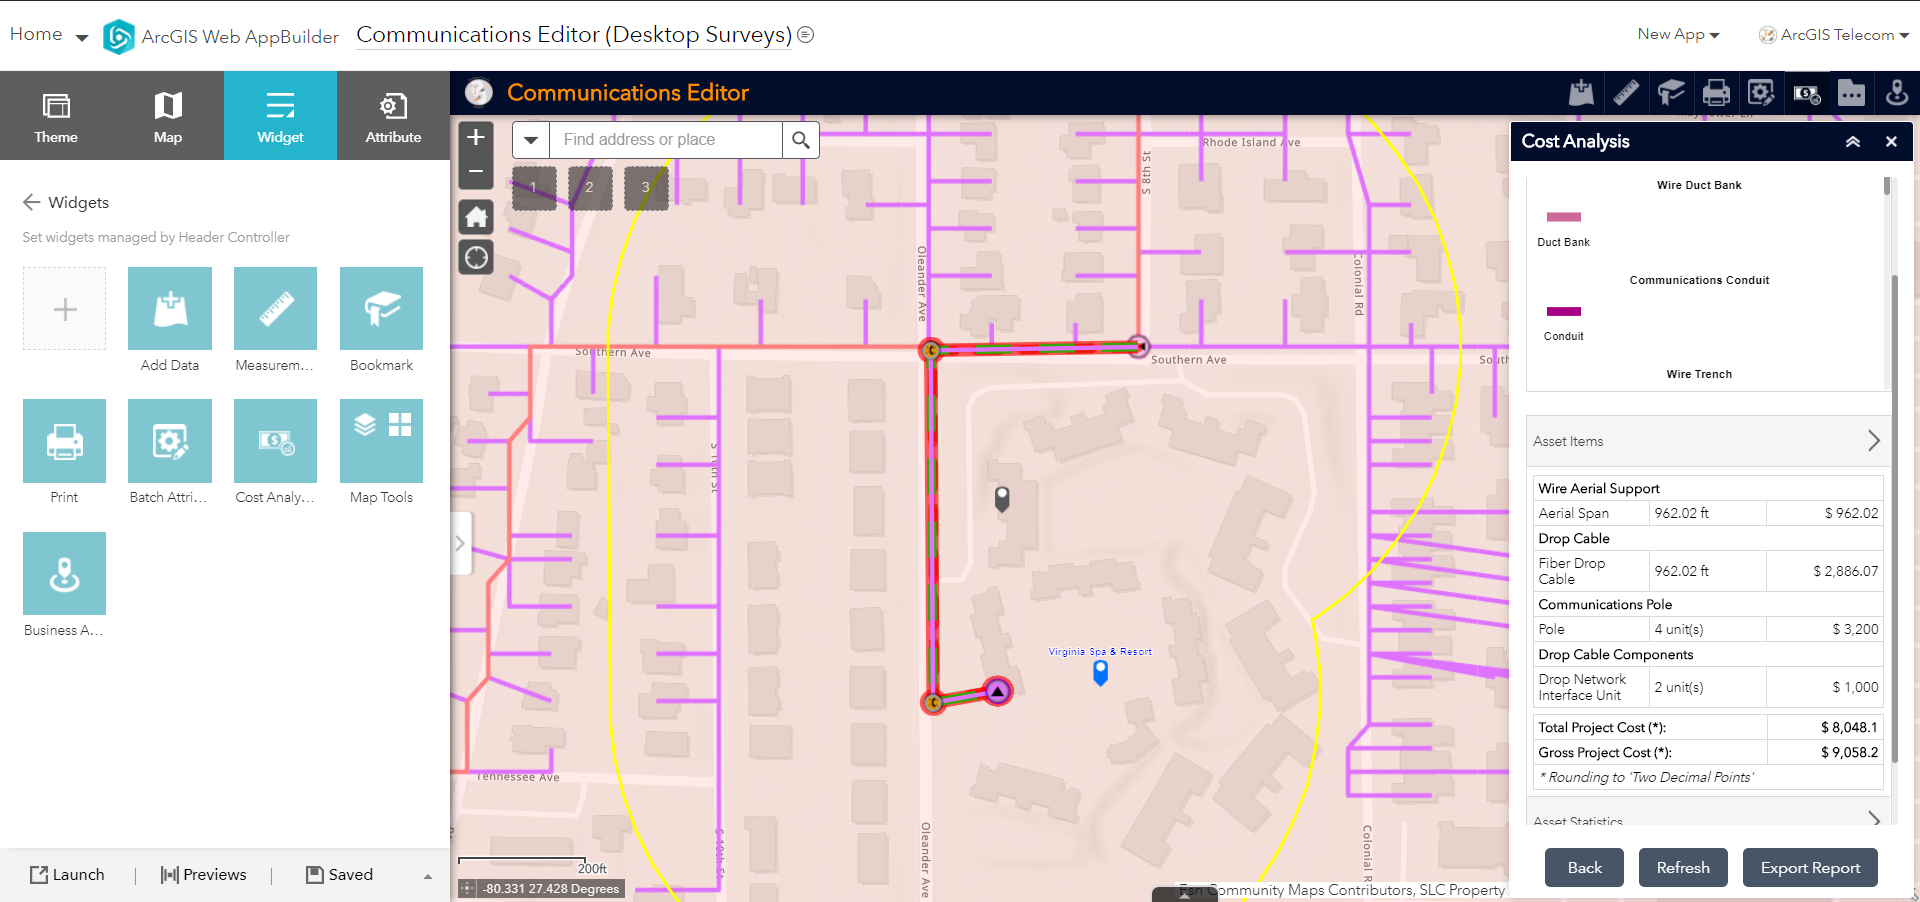Open search source dropdown arrow
The height and width of the screenshot is (902, 1920).
pyautogui.click(x=531, y=140)
